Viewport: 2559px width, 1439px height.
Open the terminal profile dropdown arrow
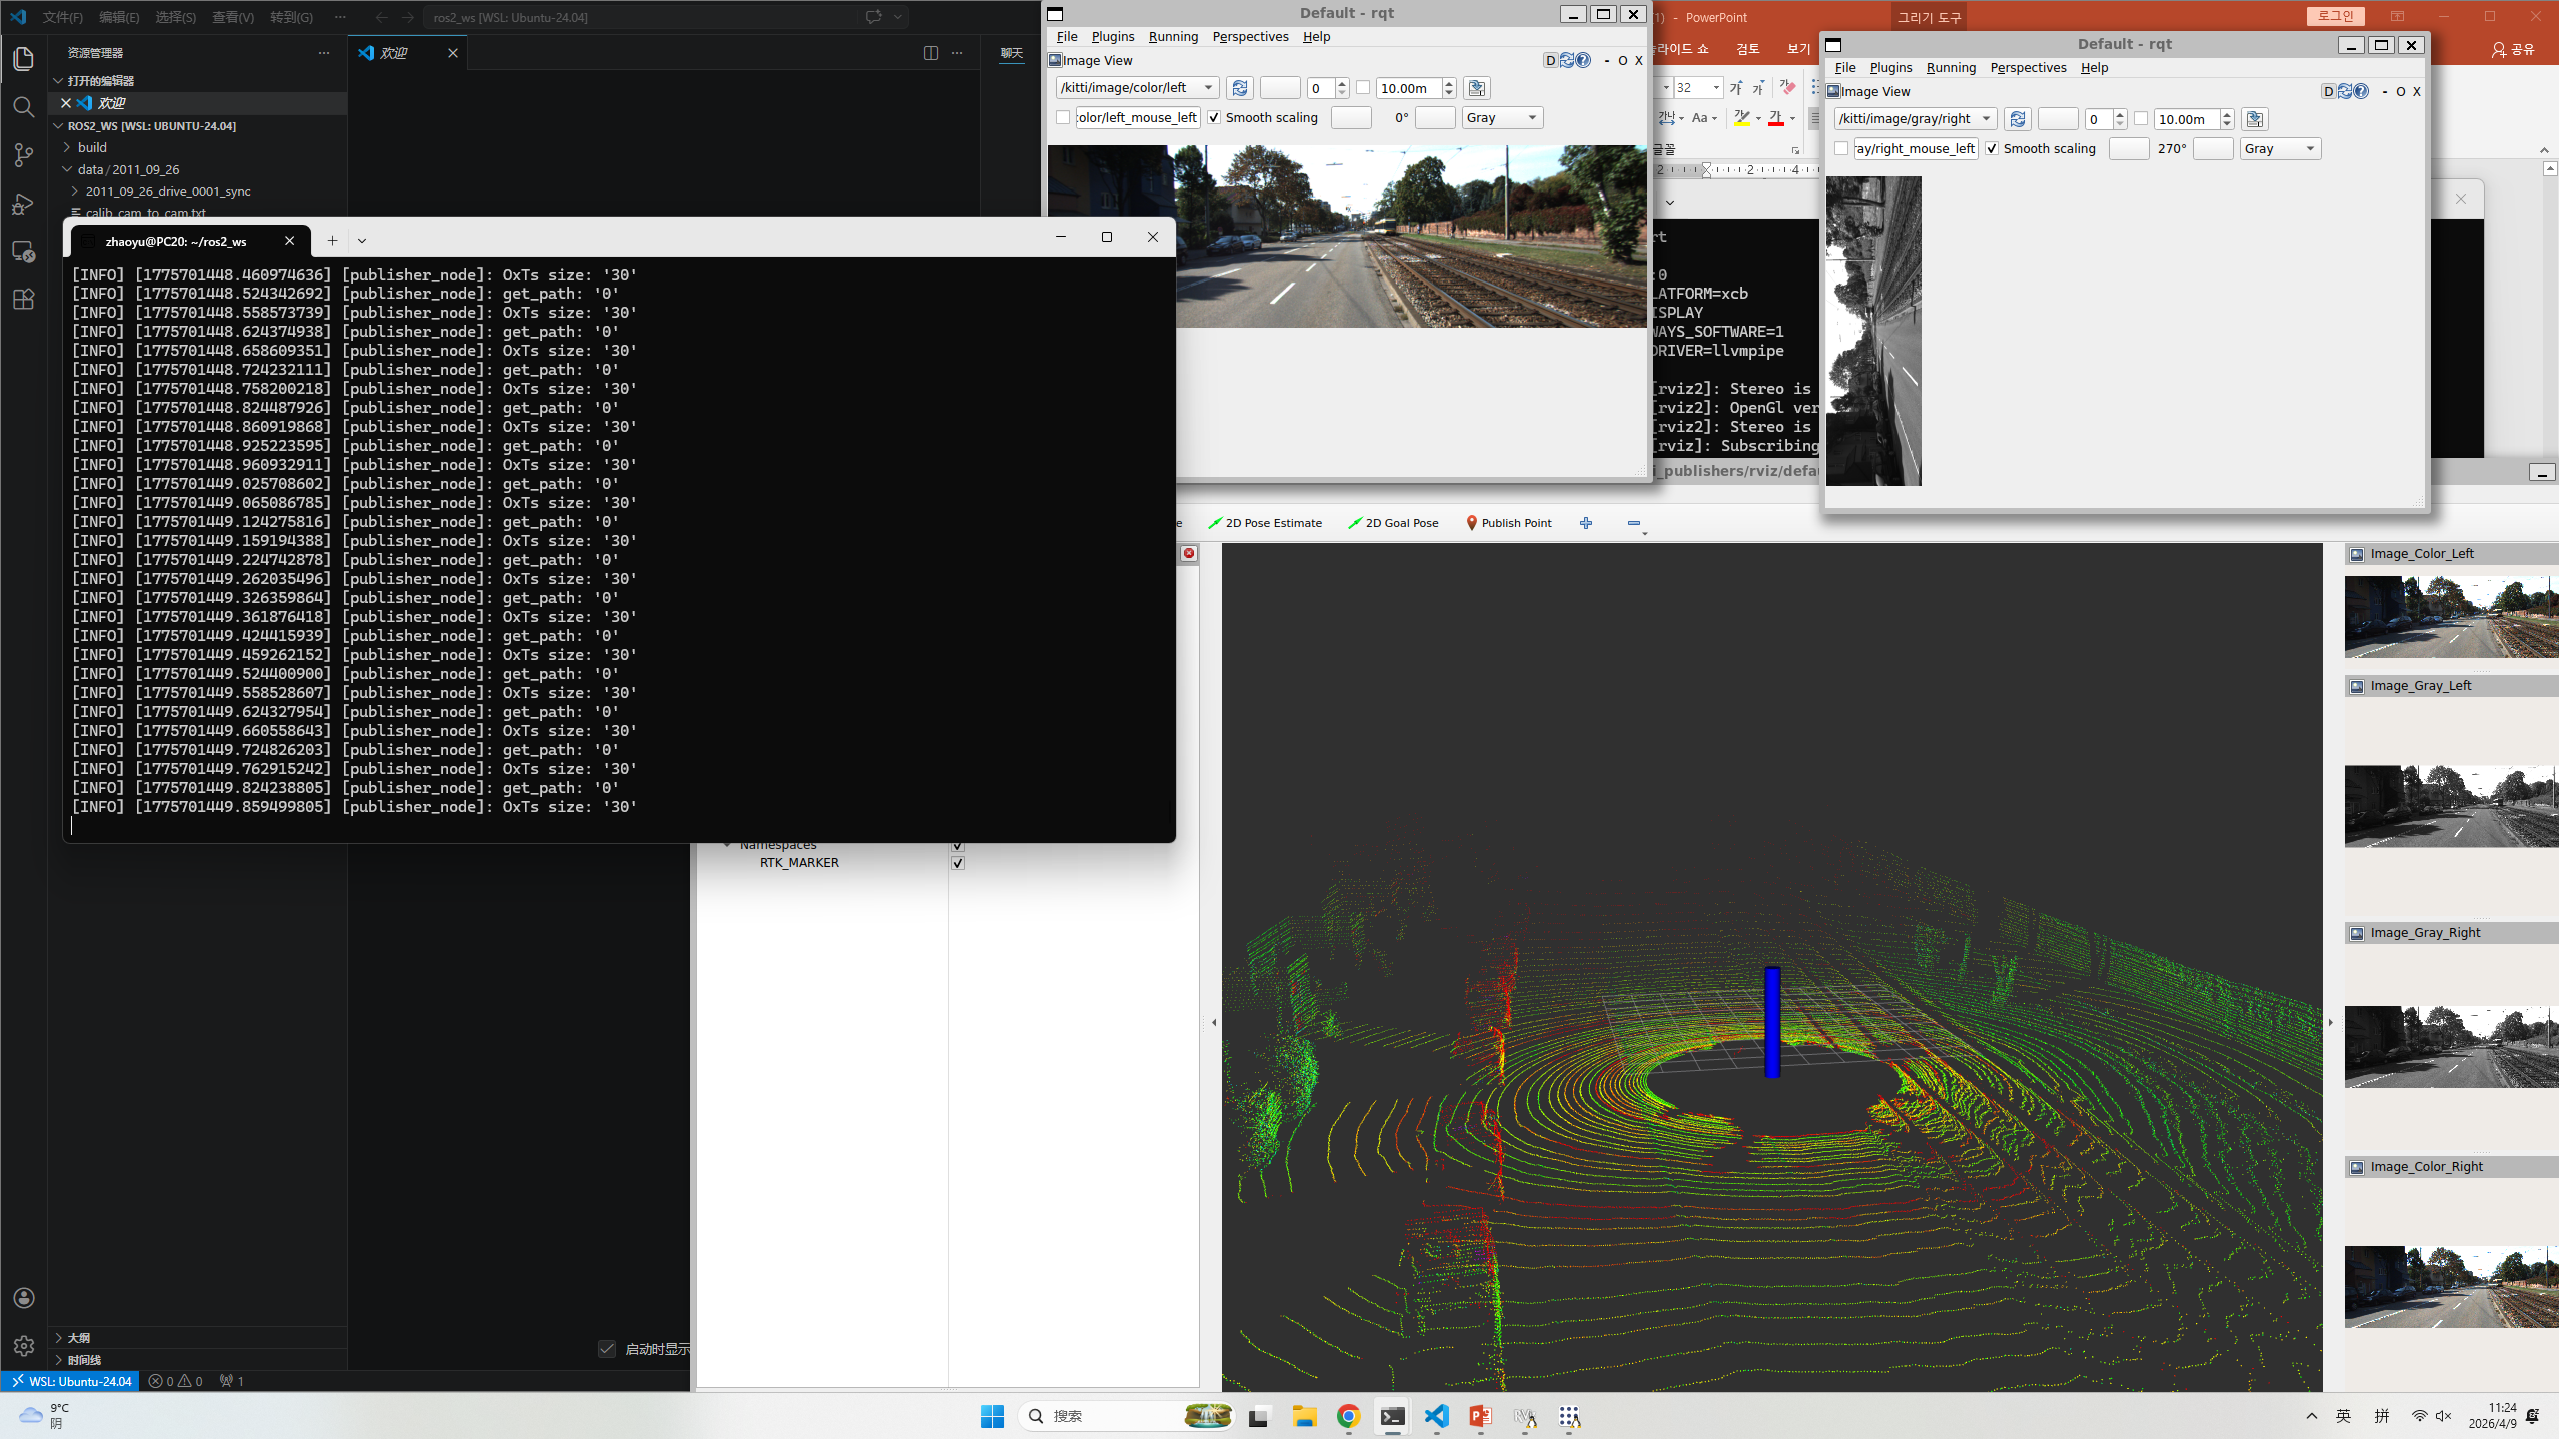tap(362, 240)
